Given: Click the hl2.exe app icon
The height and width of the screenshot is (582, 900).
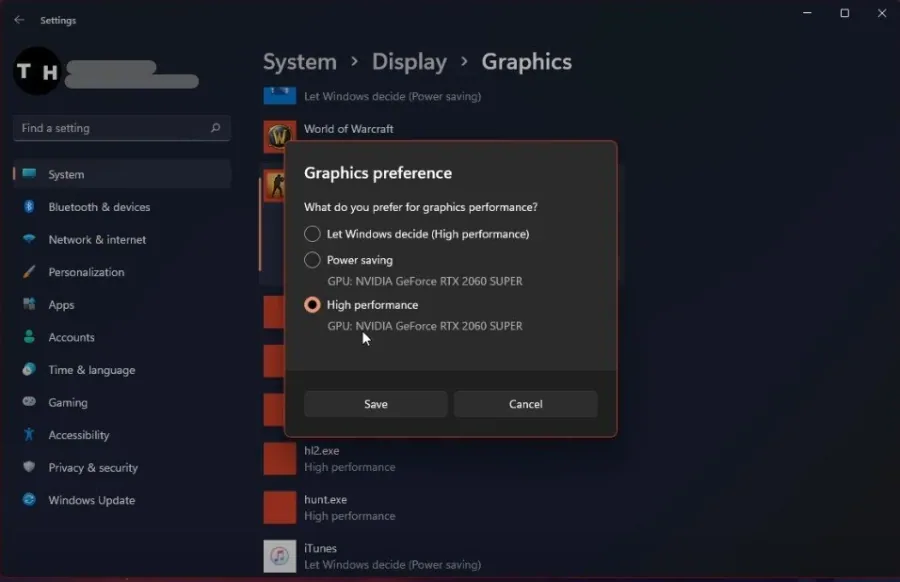Looking at the screenshot, I should [x=280, y=459].
